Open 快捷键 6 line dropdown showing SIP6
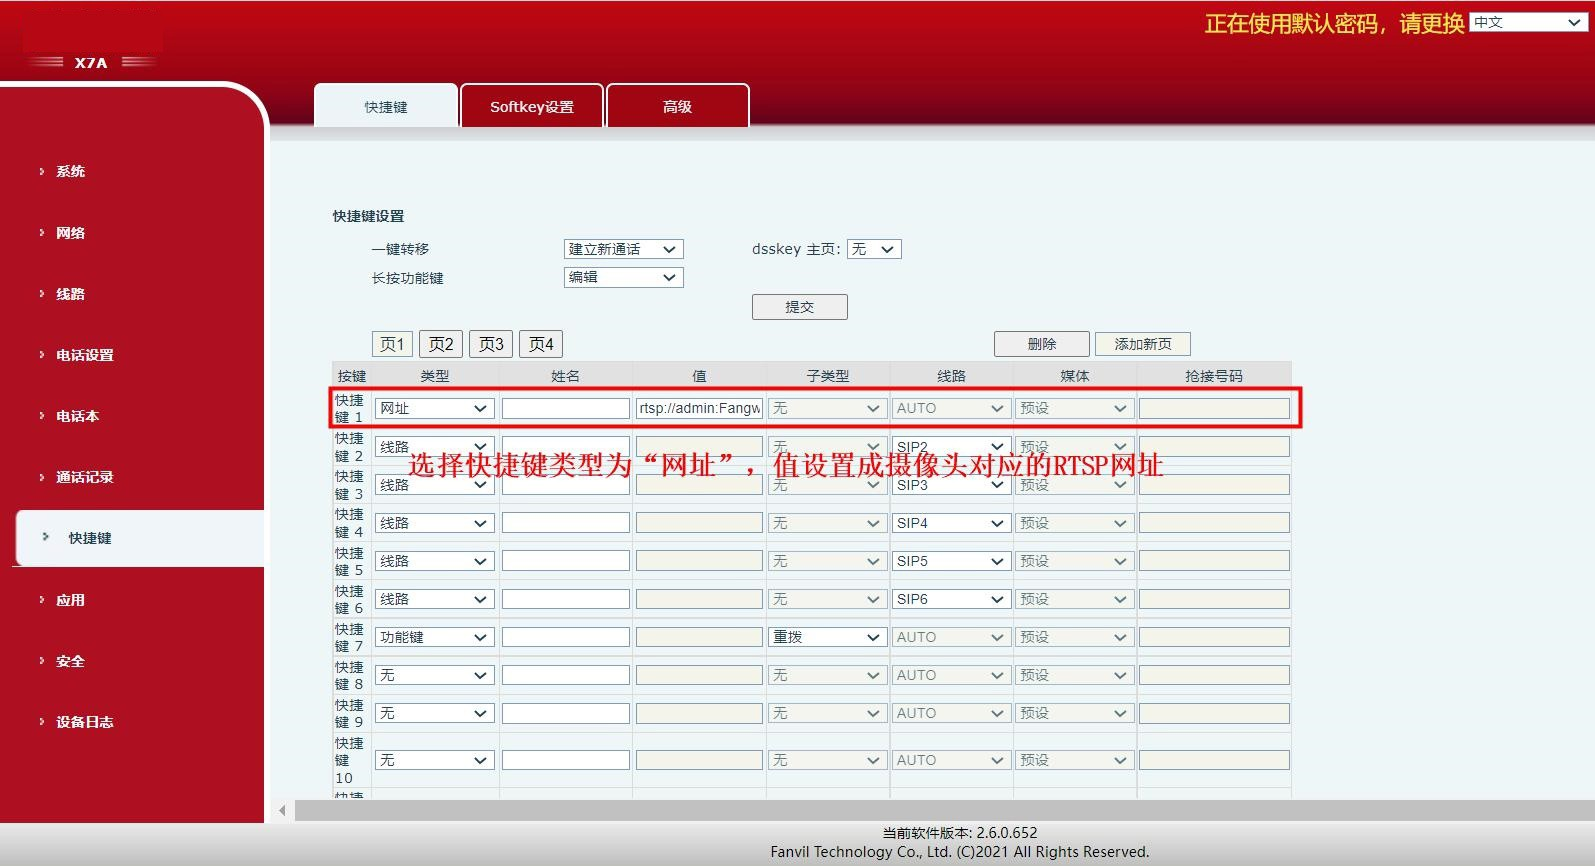 (950, 599)
